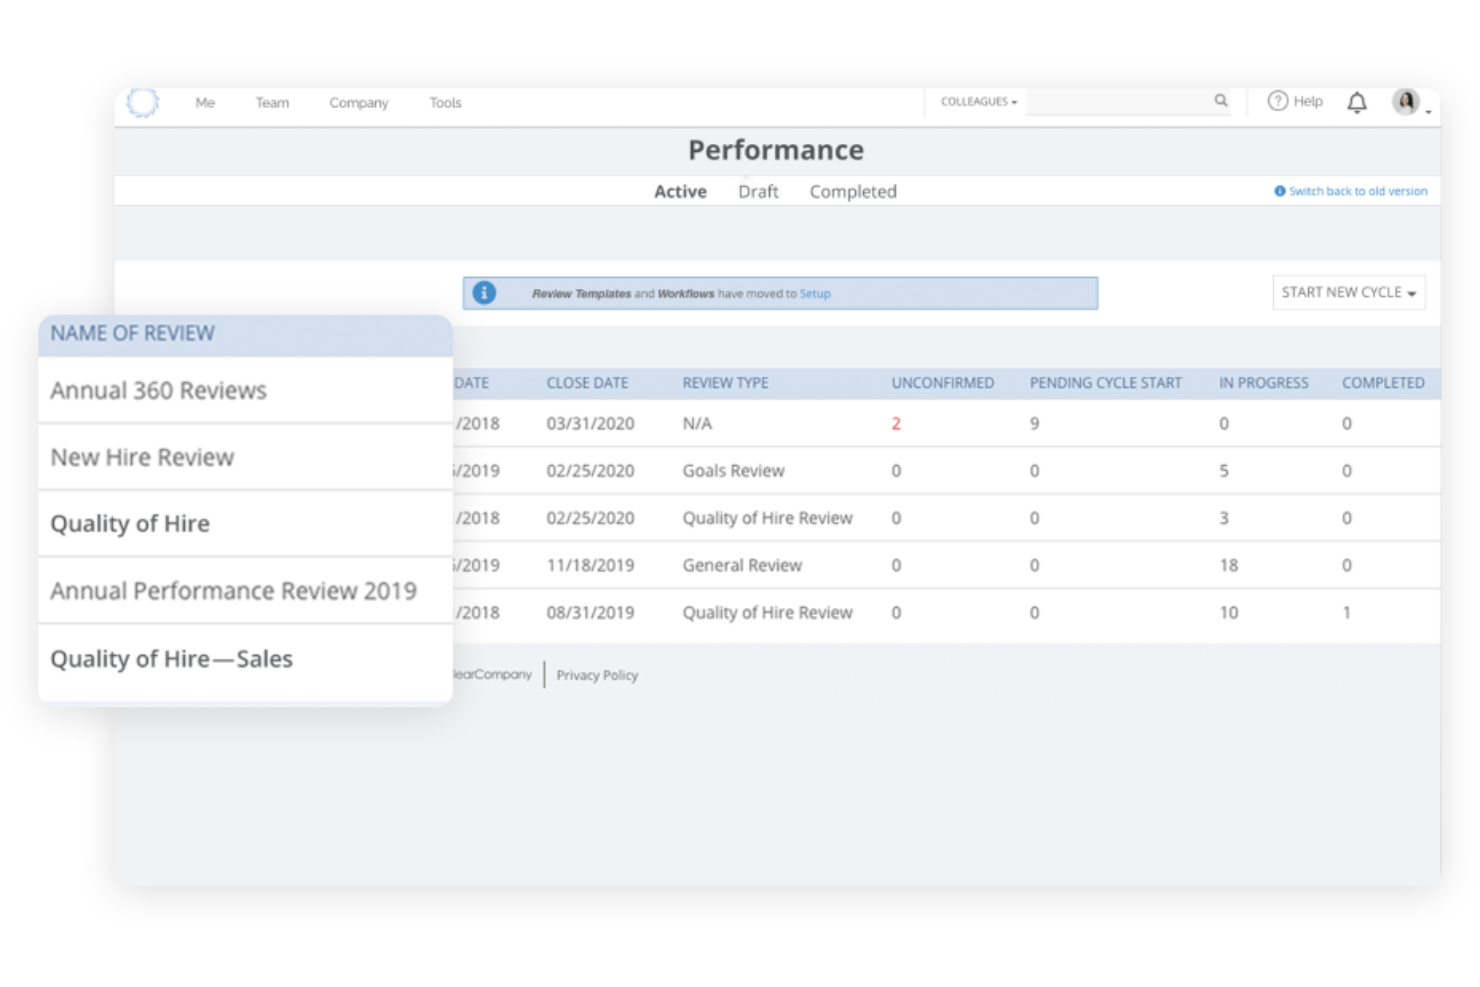Click close date 11/18/2019
Image resolution: width=1480 pixels, height=987 pixels.
click(x=590, y=565)
